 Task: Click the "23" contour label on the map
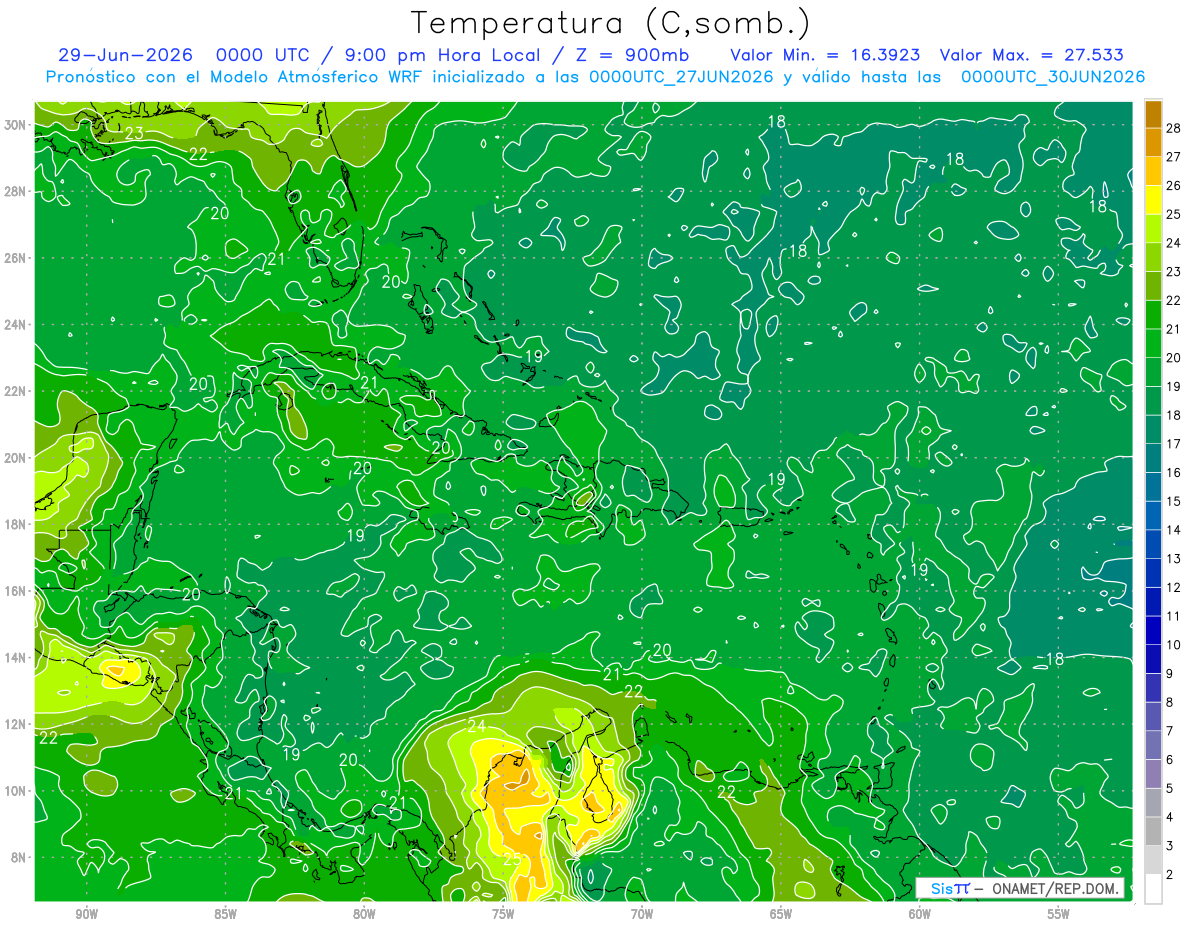pos(135,133)
